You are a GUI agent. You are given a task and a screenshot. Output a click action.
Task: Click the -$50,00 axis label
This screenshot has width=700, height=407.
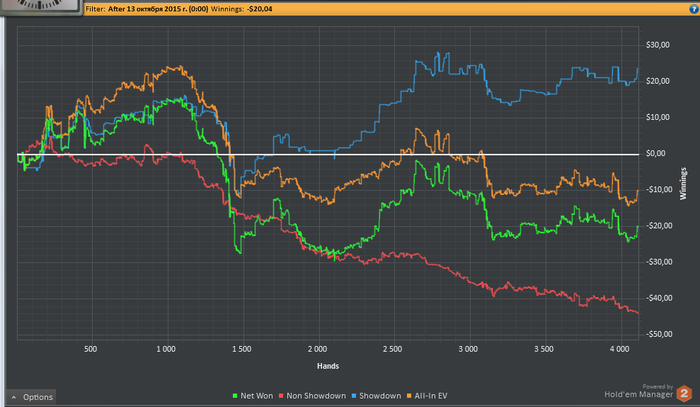659,334
